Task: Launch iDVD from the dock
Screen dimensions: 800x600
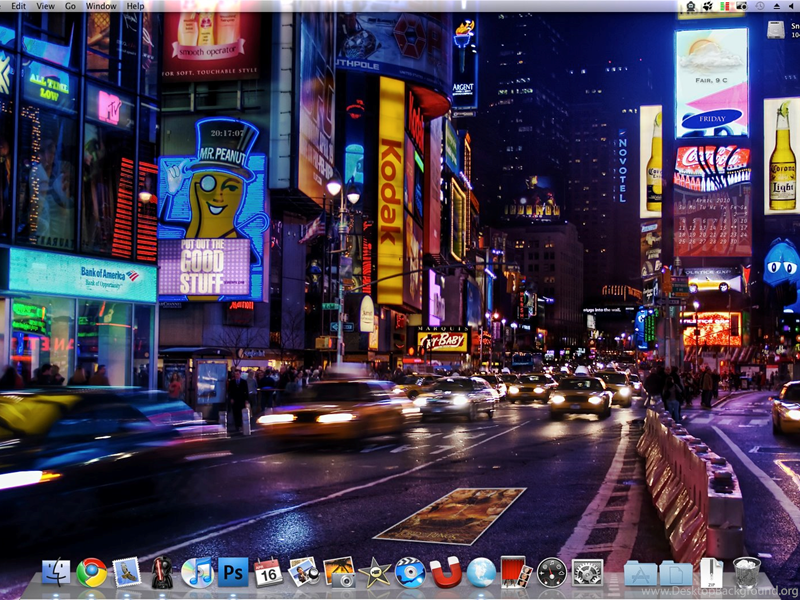Action: [410, 572]
